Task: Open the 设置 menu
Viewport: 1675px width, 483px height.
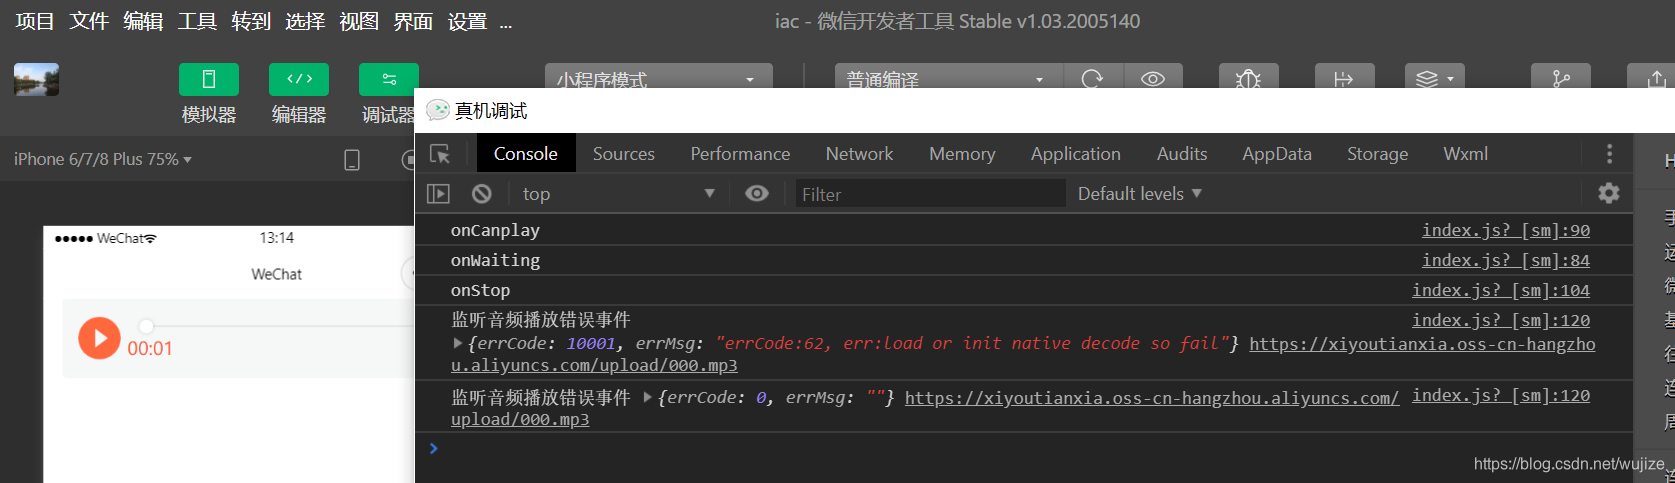Action: click(x=467, y=21)
